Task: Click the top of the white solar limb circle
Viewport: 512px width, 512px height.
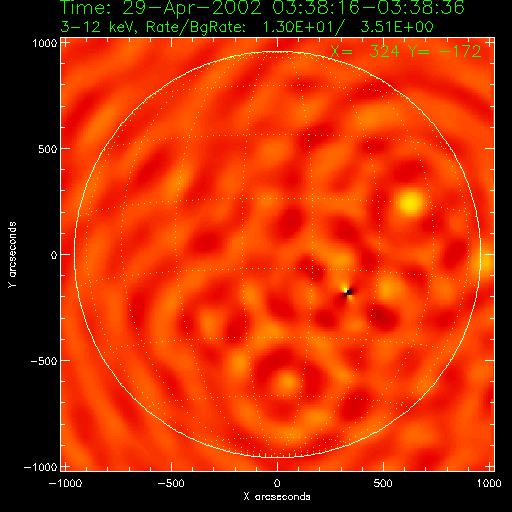Action: (277, 52)
